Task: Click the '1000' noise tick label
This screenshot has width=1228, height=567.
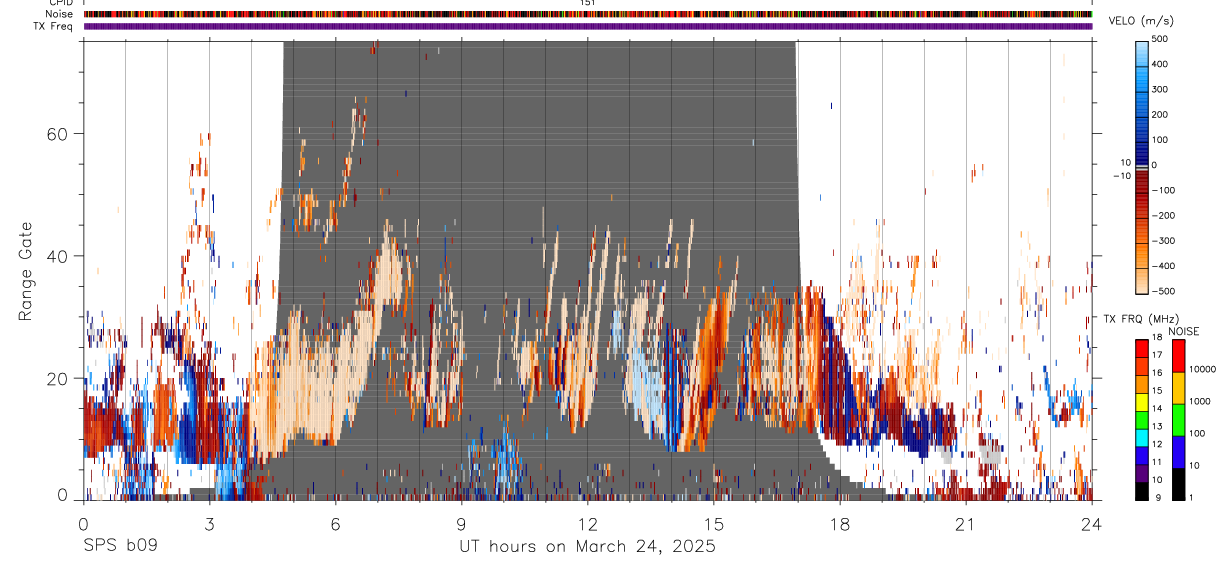Action: [x=1199, y=402]
